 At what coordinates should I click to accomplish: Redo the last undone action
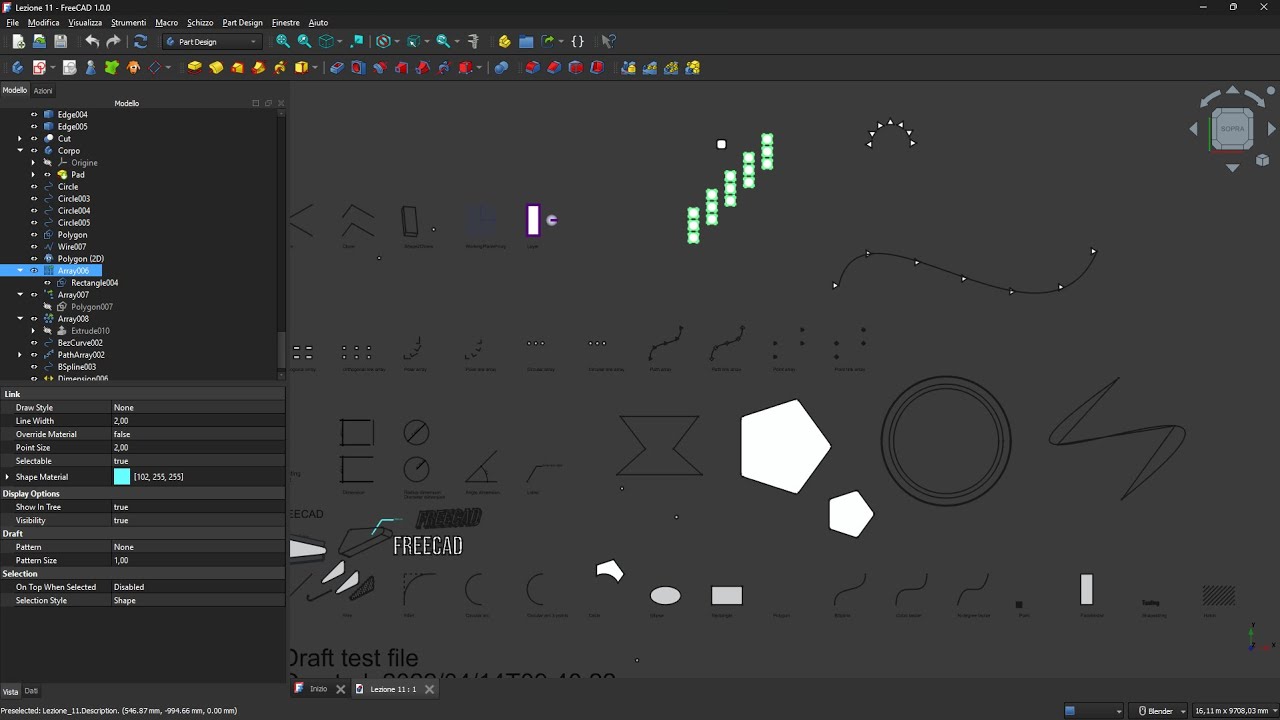pyautogui.click(x=113, y=41)
